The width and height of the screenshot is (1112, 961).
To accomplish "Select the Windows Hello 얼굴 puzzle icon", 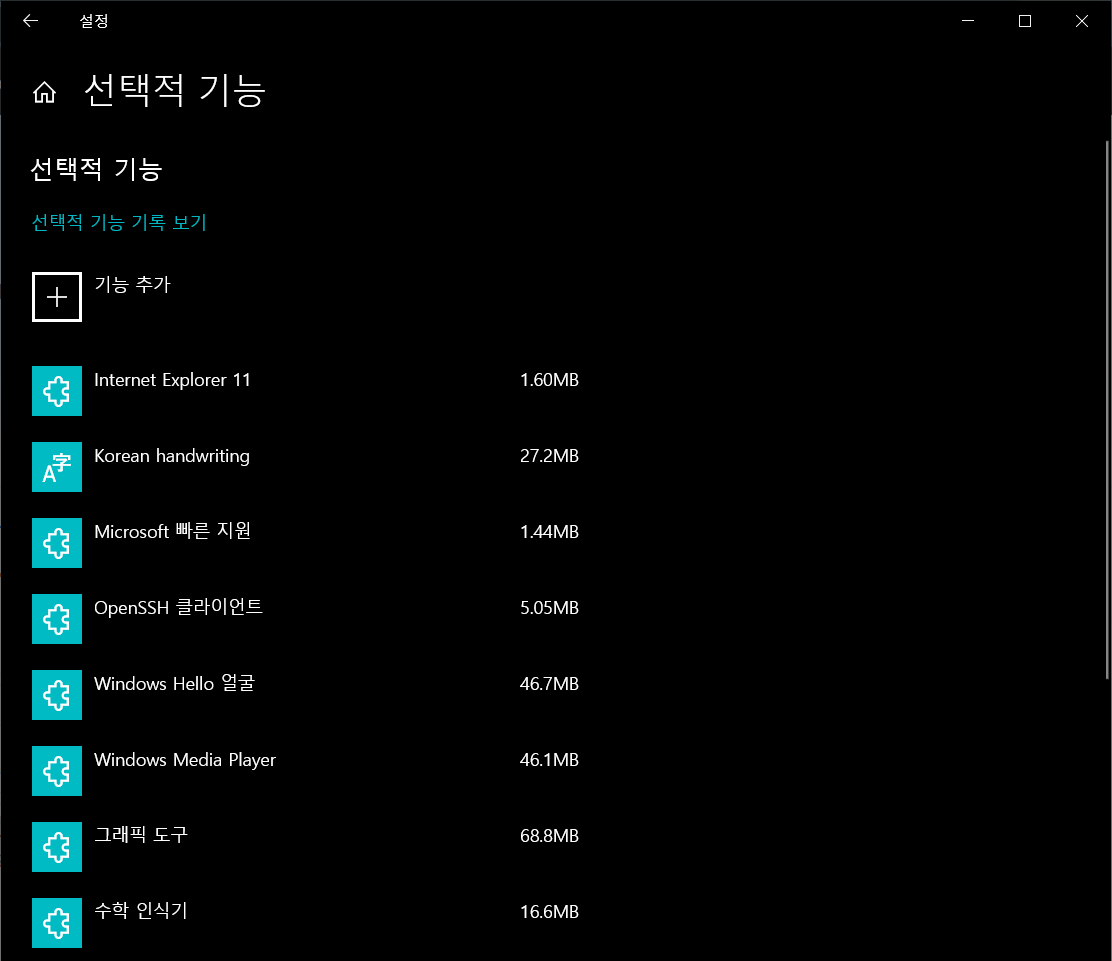I will coord(57,695).
